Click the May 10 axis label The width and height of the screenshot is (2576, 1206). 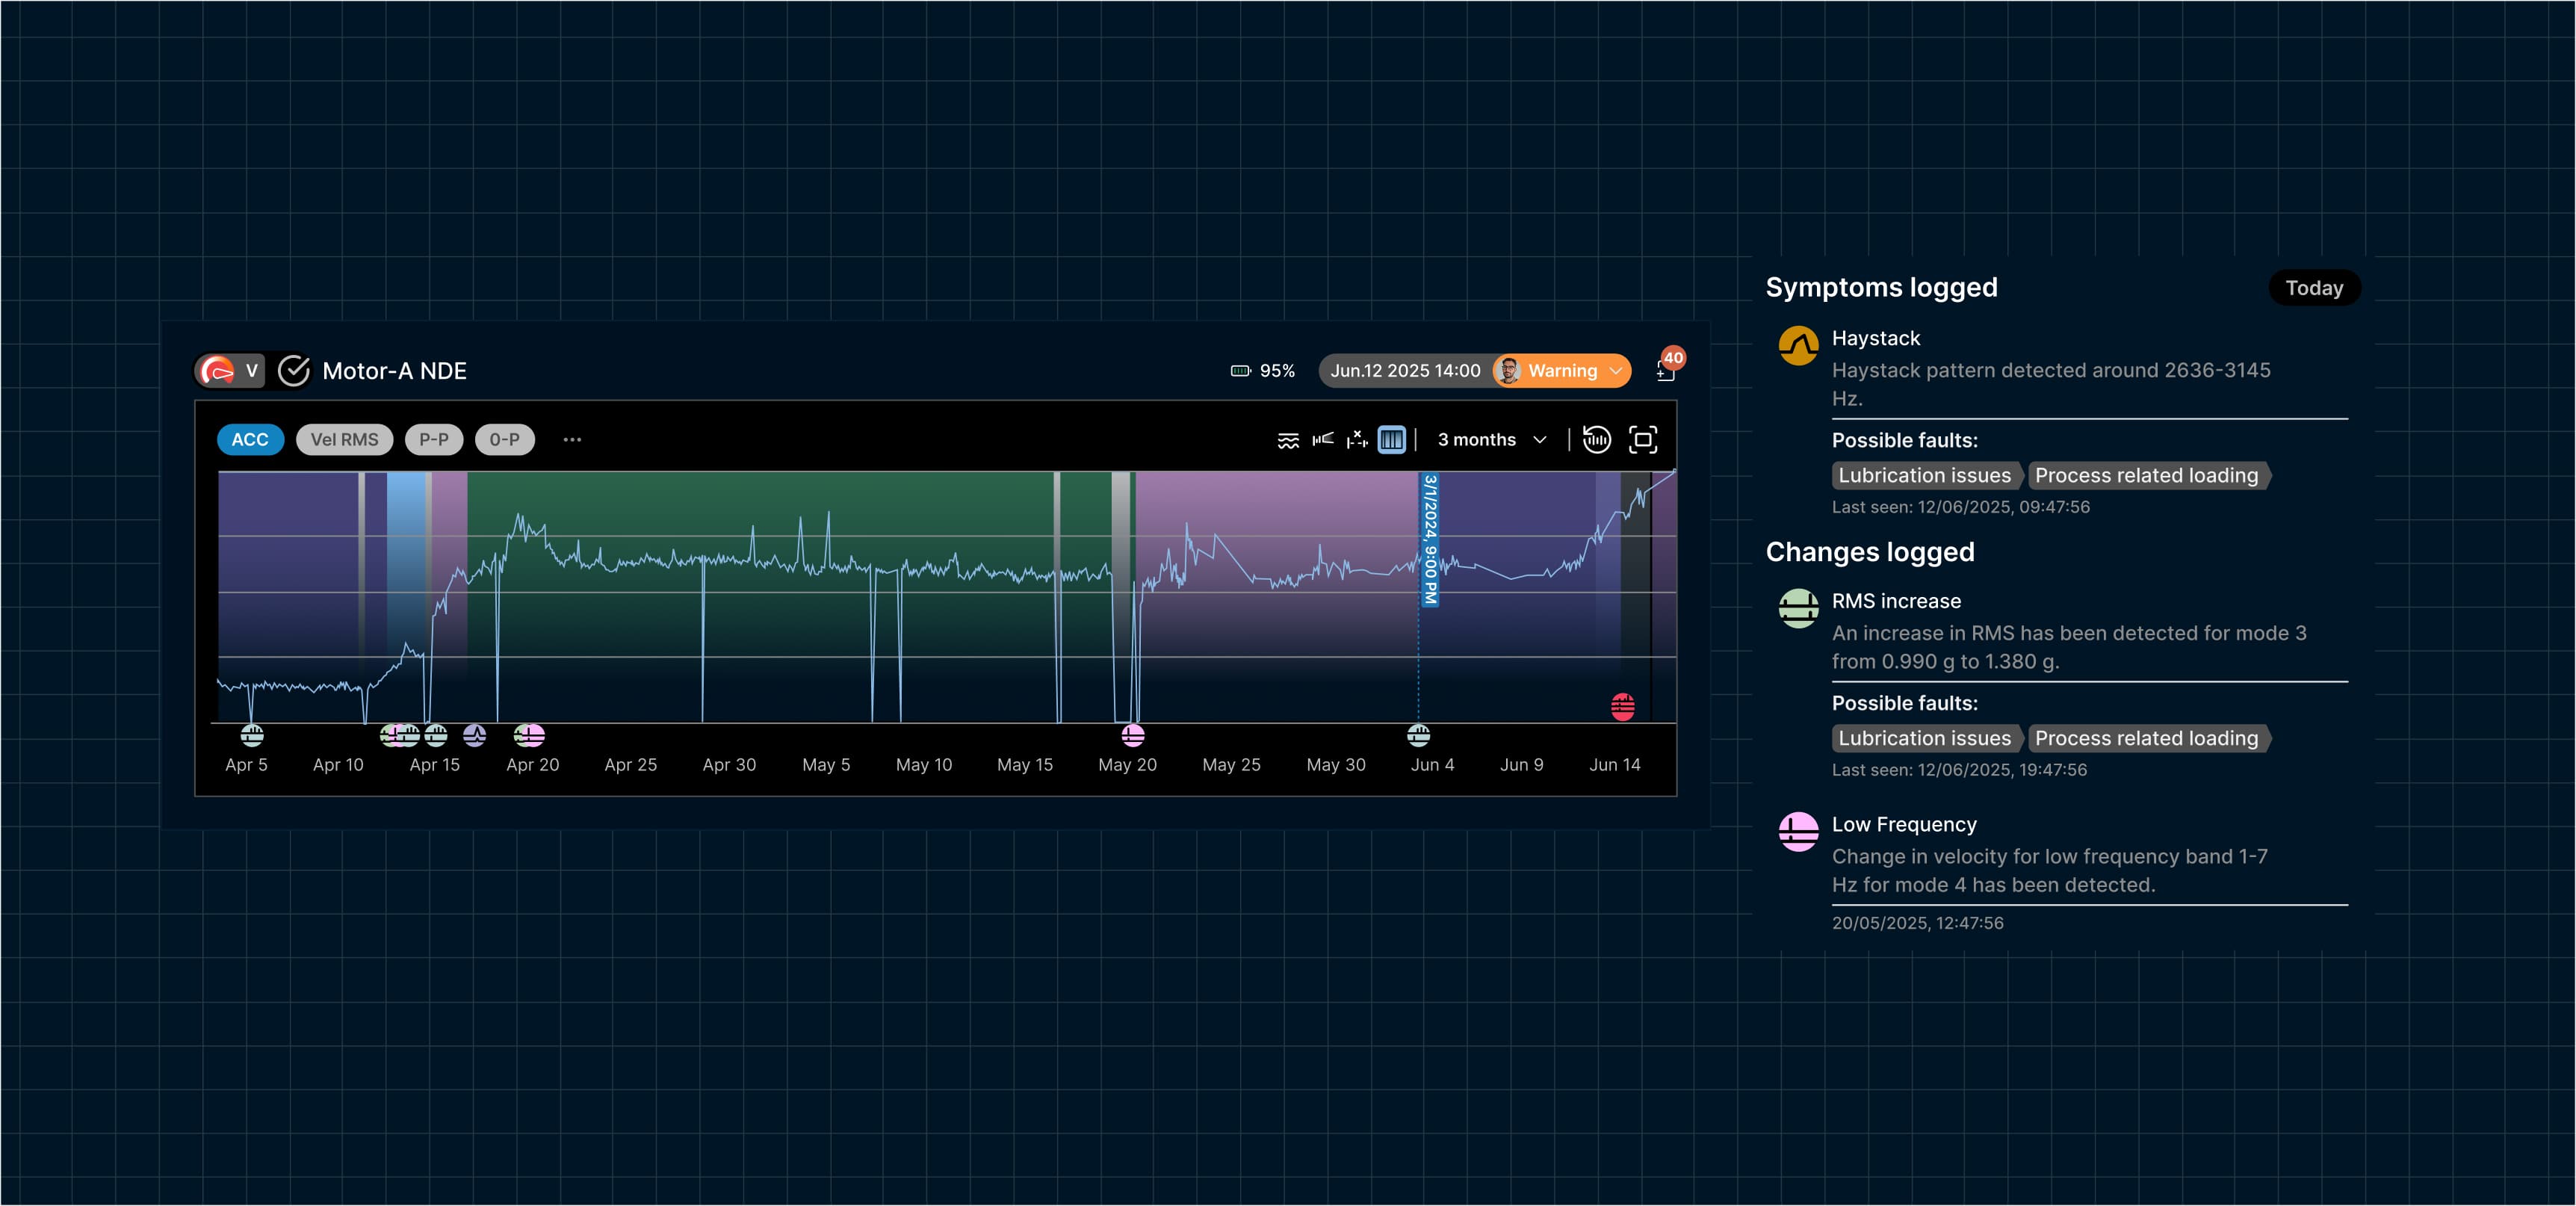(x=923, y=765)
